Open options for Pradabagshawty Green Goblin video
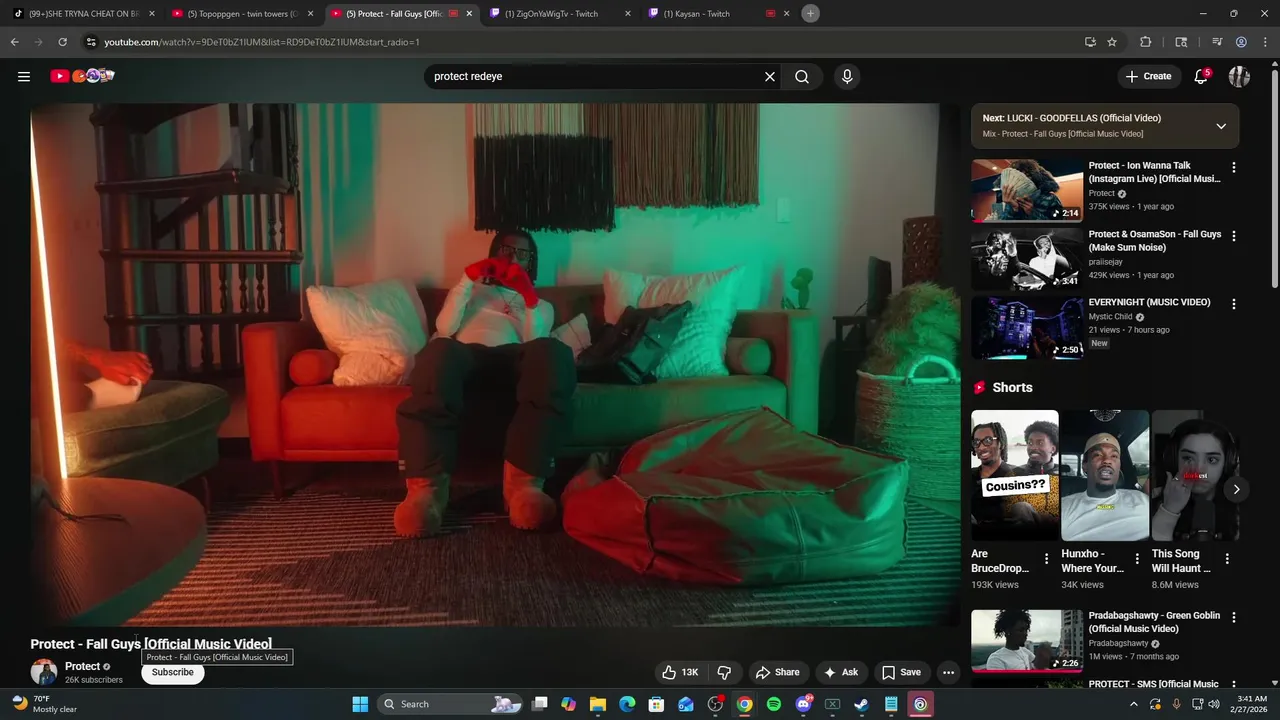The image size is (1280, 720). click(x=1233, y=618)
